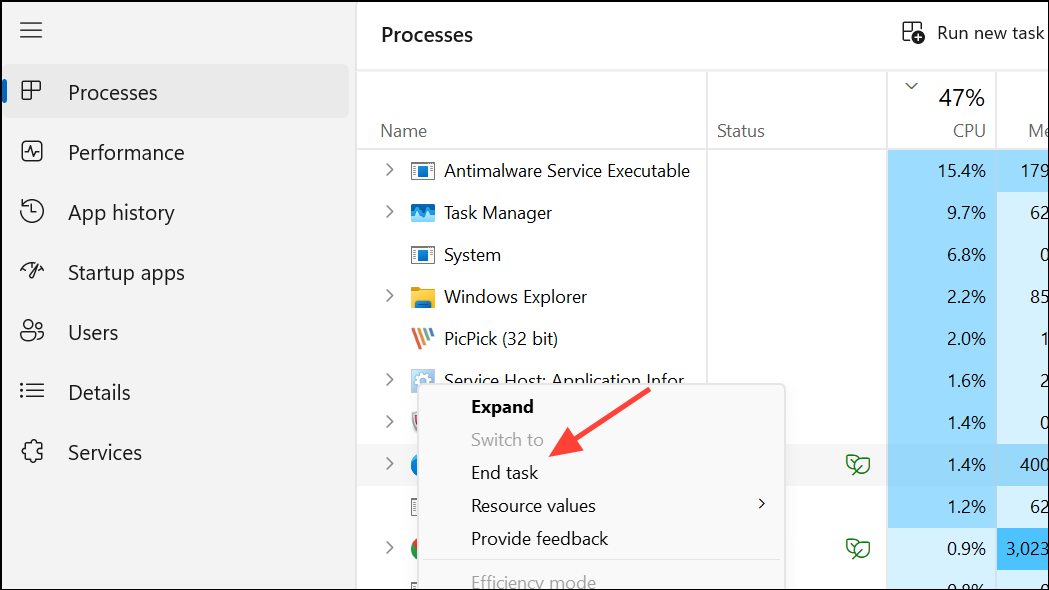Click the green leaf beside the 0.9% process
This screenshot has width=1049, height=590.
pyautogui.click(x=858, y=547)
